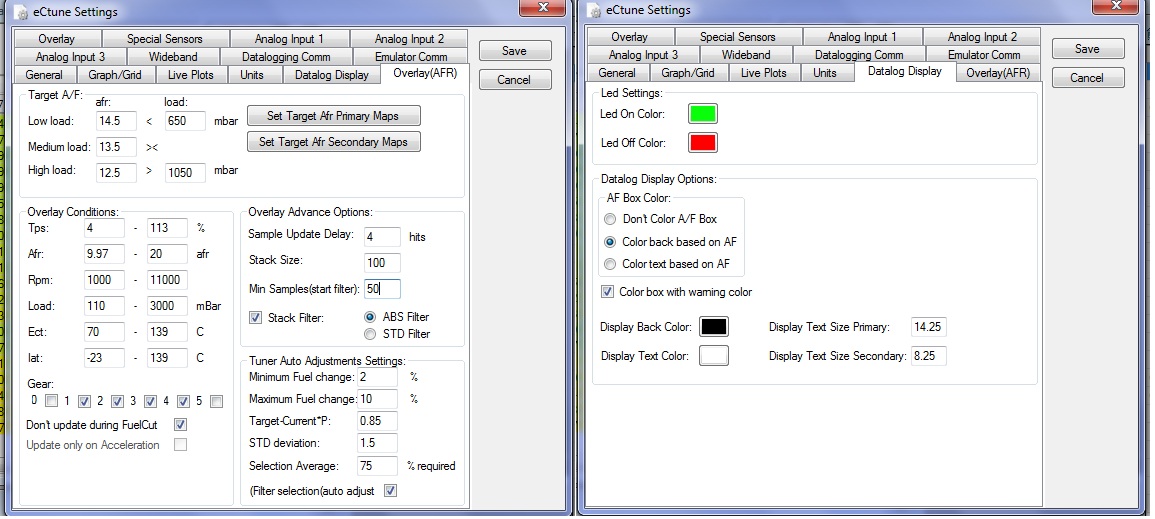
Task: Click the right eCtune Settings title icon
Action: click(594, 10)
